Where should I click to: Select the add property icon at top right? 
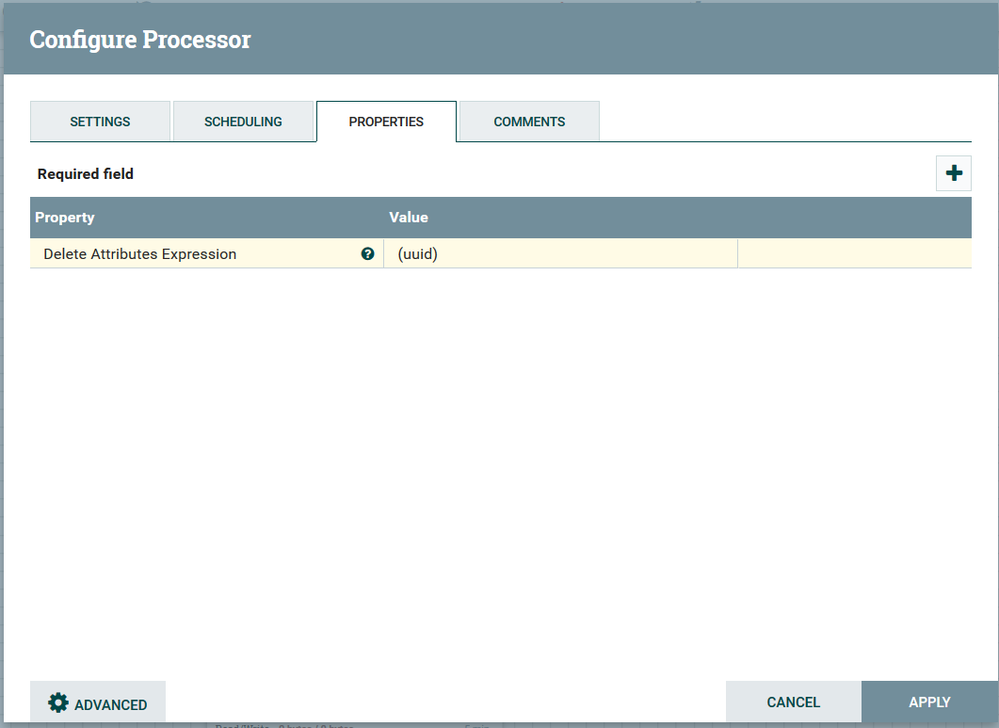953,173
